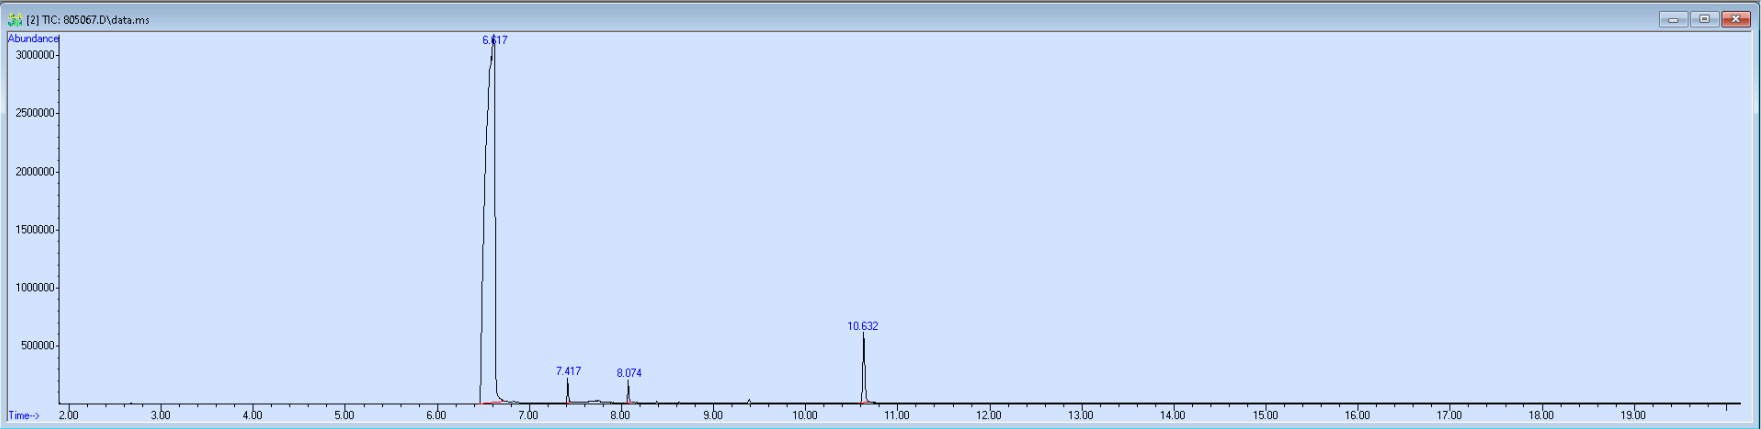Click the 15.00 time axis label

click(1265, 415)
